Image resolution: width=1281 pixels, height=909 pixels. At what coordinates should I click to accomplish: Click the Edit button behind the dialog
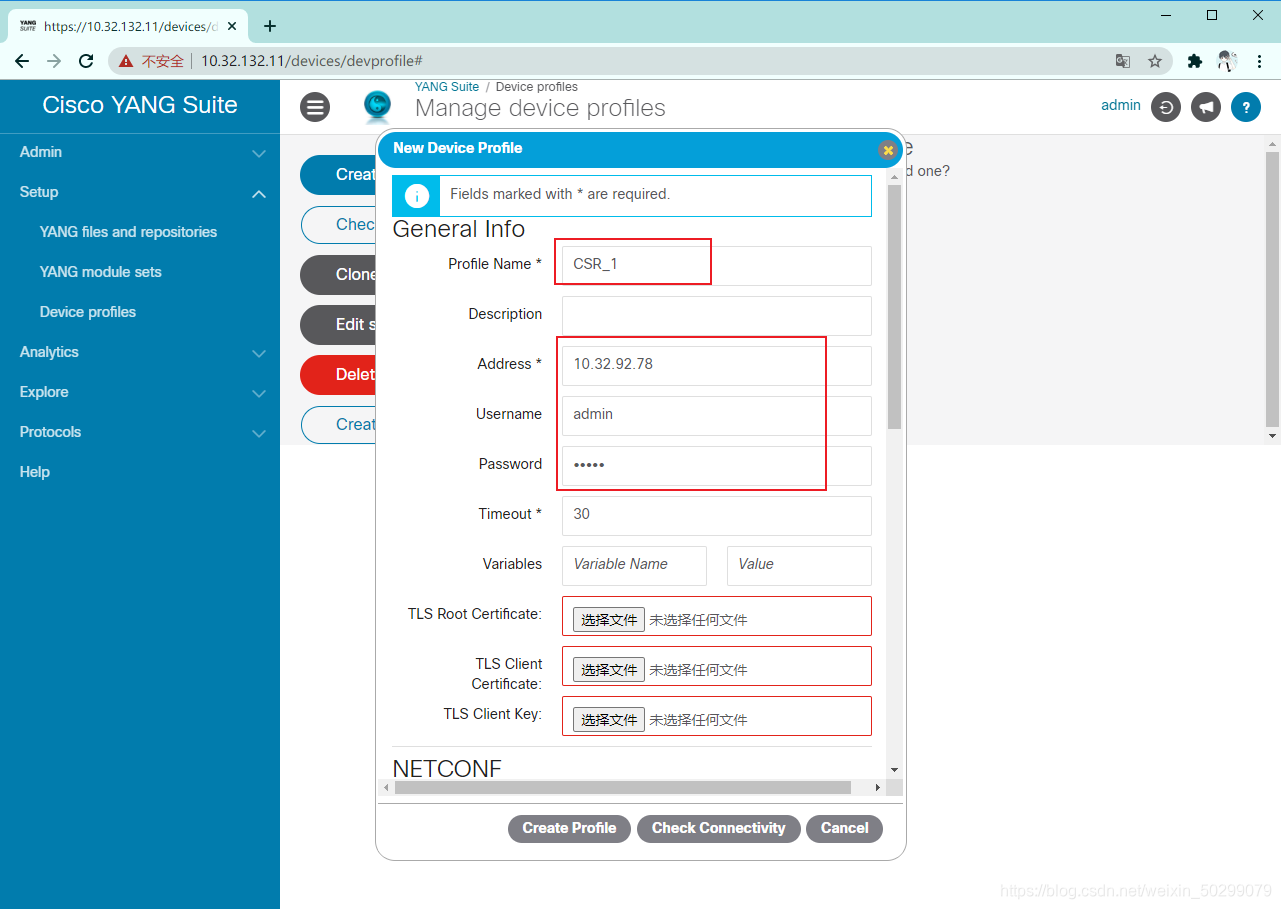click(339, 325)
